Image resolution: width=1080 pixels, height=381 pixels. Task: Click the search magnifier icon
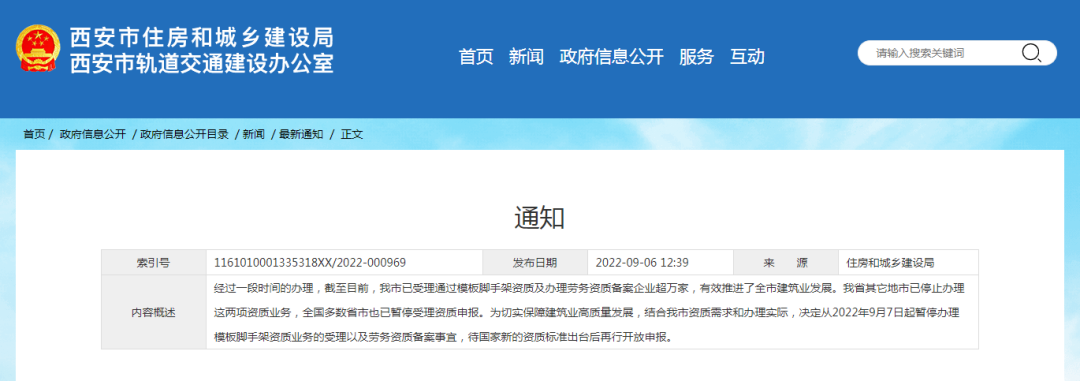coord(1030,52)
